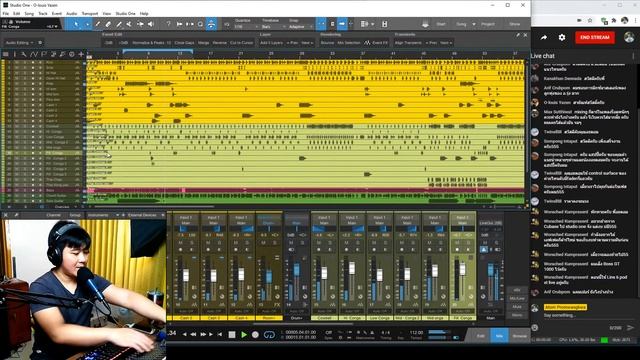Click the Main channel volume fader
The height and width of the screenshot is (360, 640).
coord(491,270)
